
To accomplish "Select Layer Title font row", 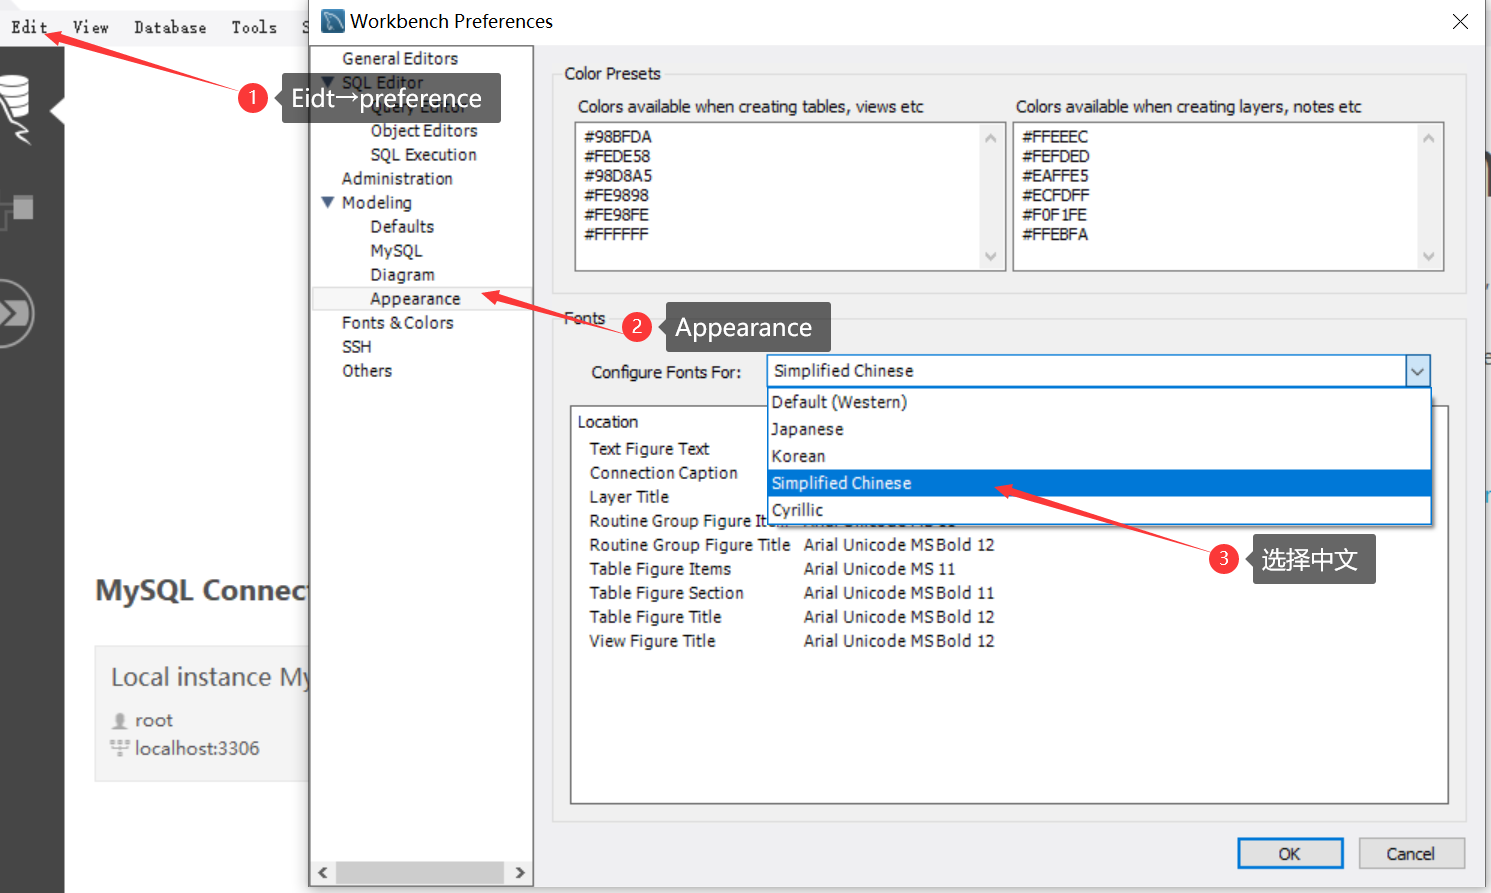I will tap(629, 497).
